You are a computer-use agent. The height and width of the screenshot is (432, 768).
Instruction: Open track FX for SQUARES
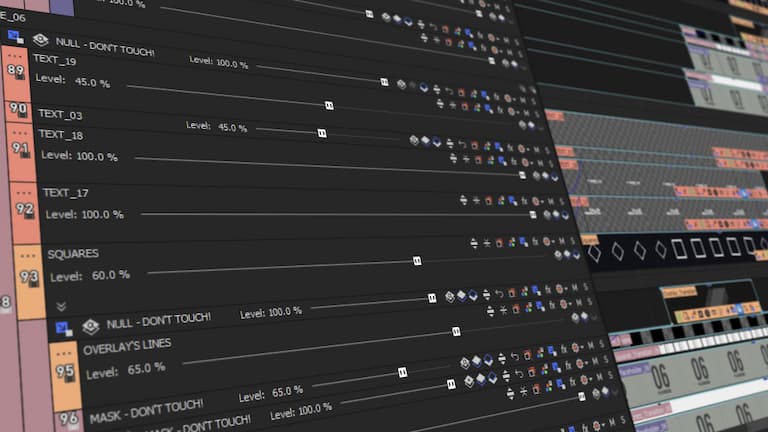pos(535,241)
